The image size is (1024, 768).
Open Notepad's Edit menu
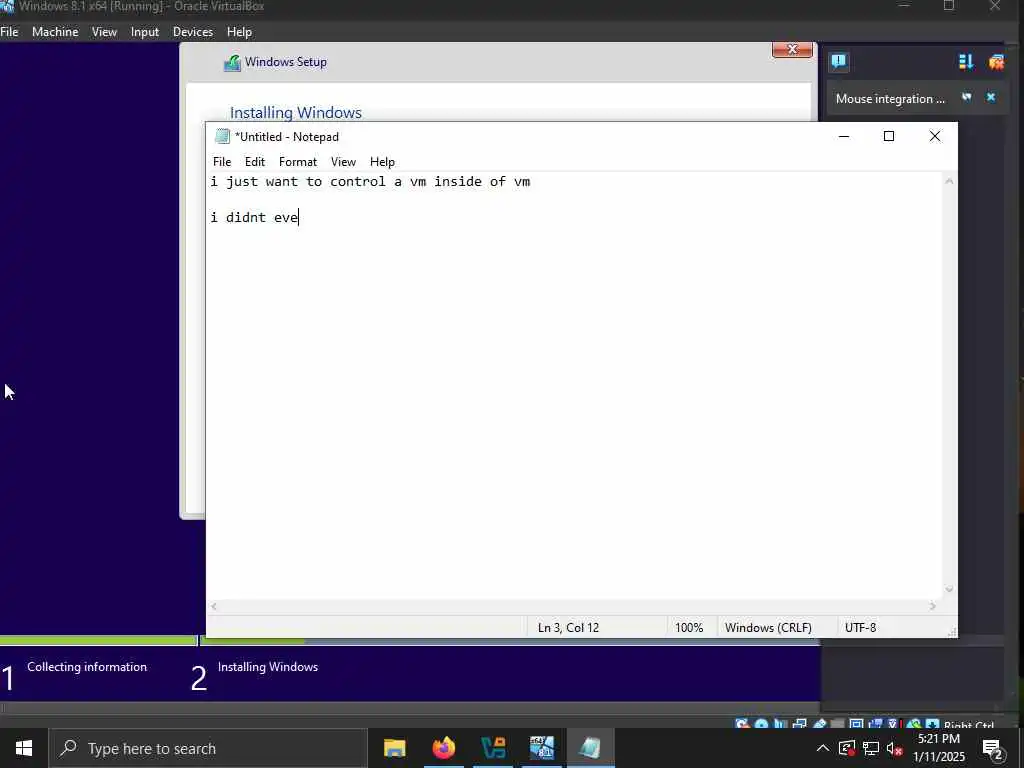[x=255, y=162]
